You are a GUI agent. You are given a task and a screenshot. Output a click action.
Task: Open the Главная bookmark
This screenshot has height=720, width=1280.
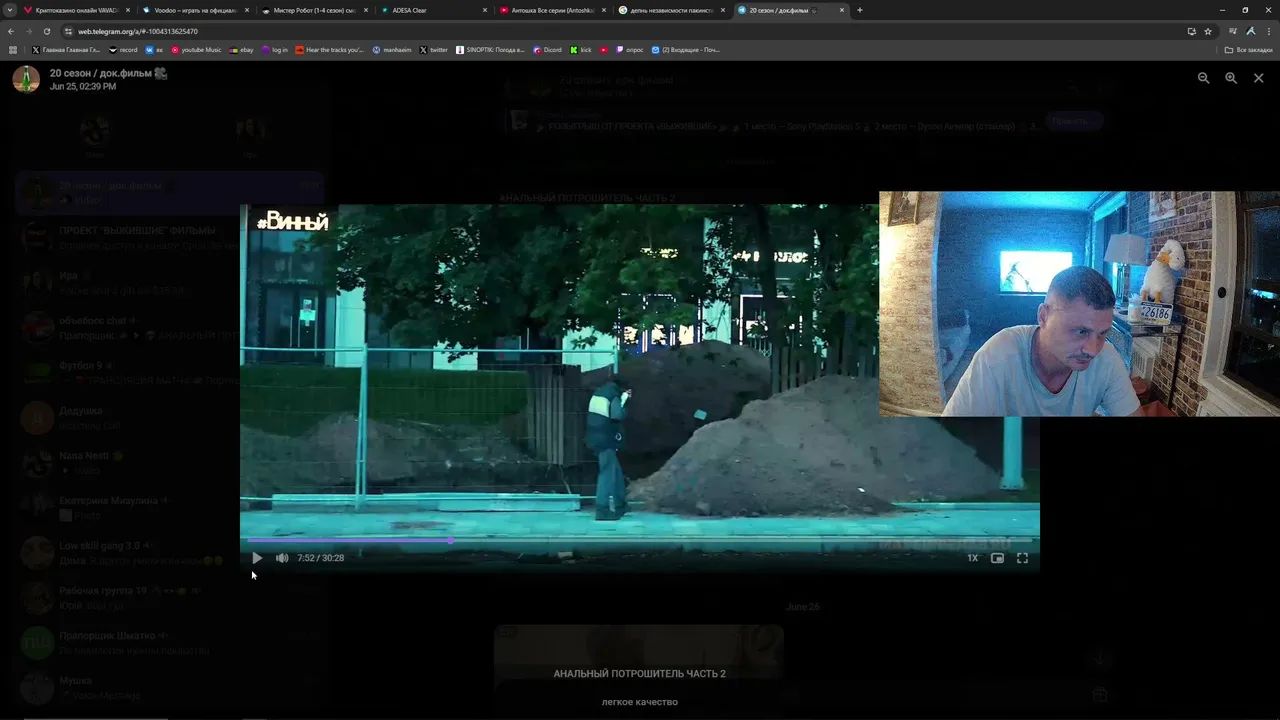pos(66,50)
